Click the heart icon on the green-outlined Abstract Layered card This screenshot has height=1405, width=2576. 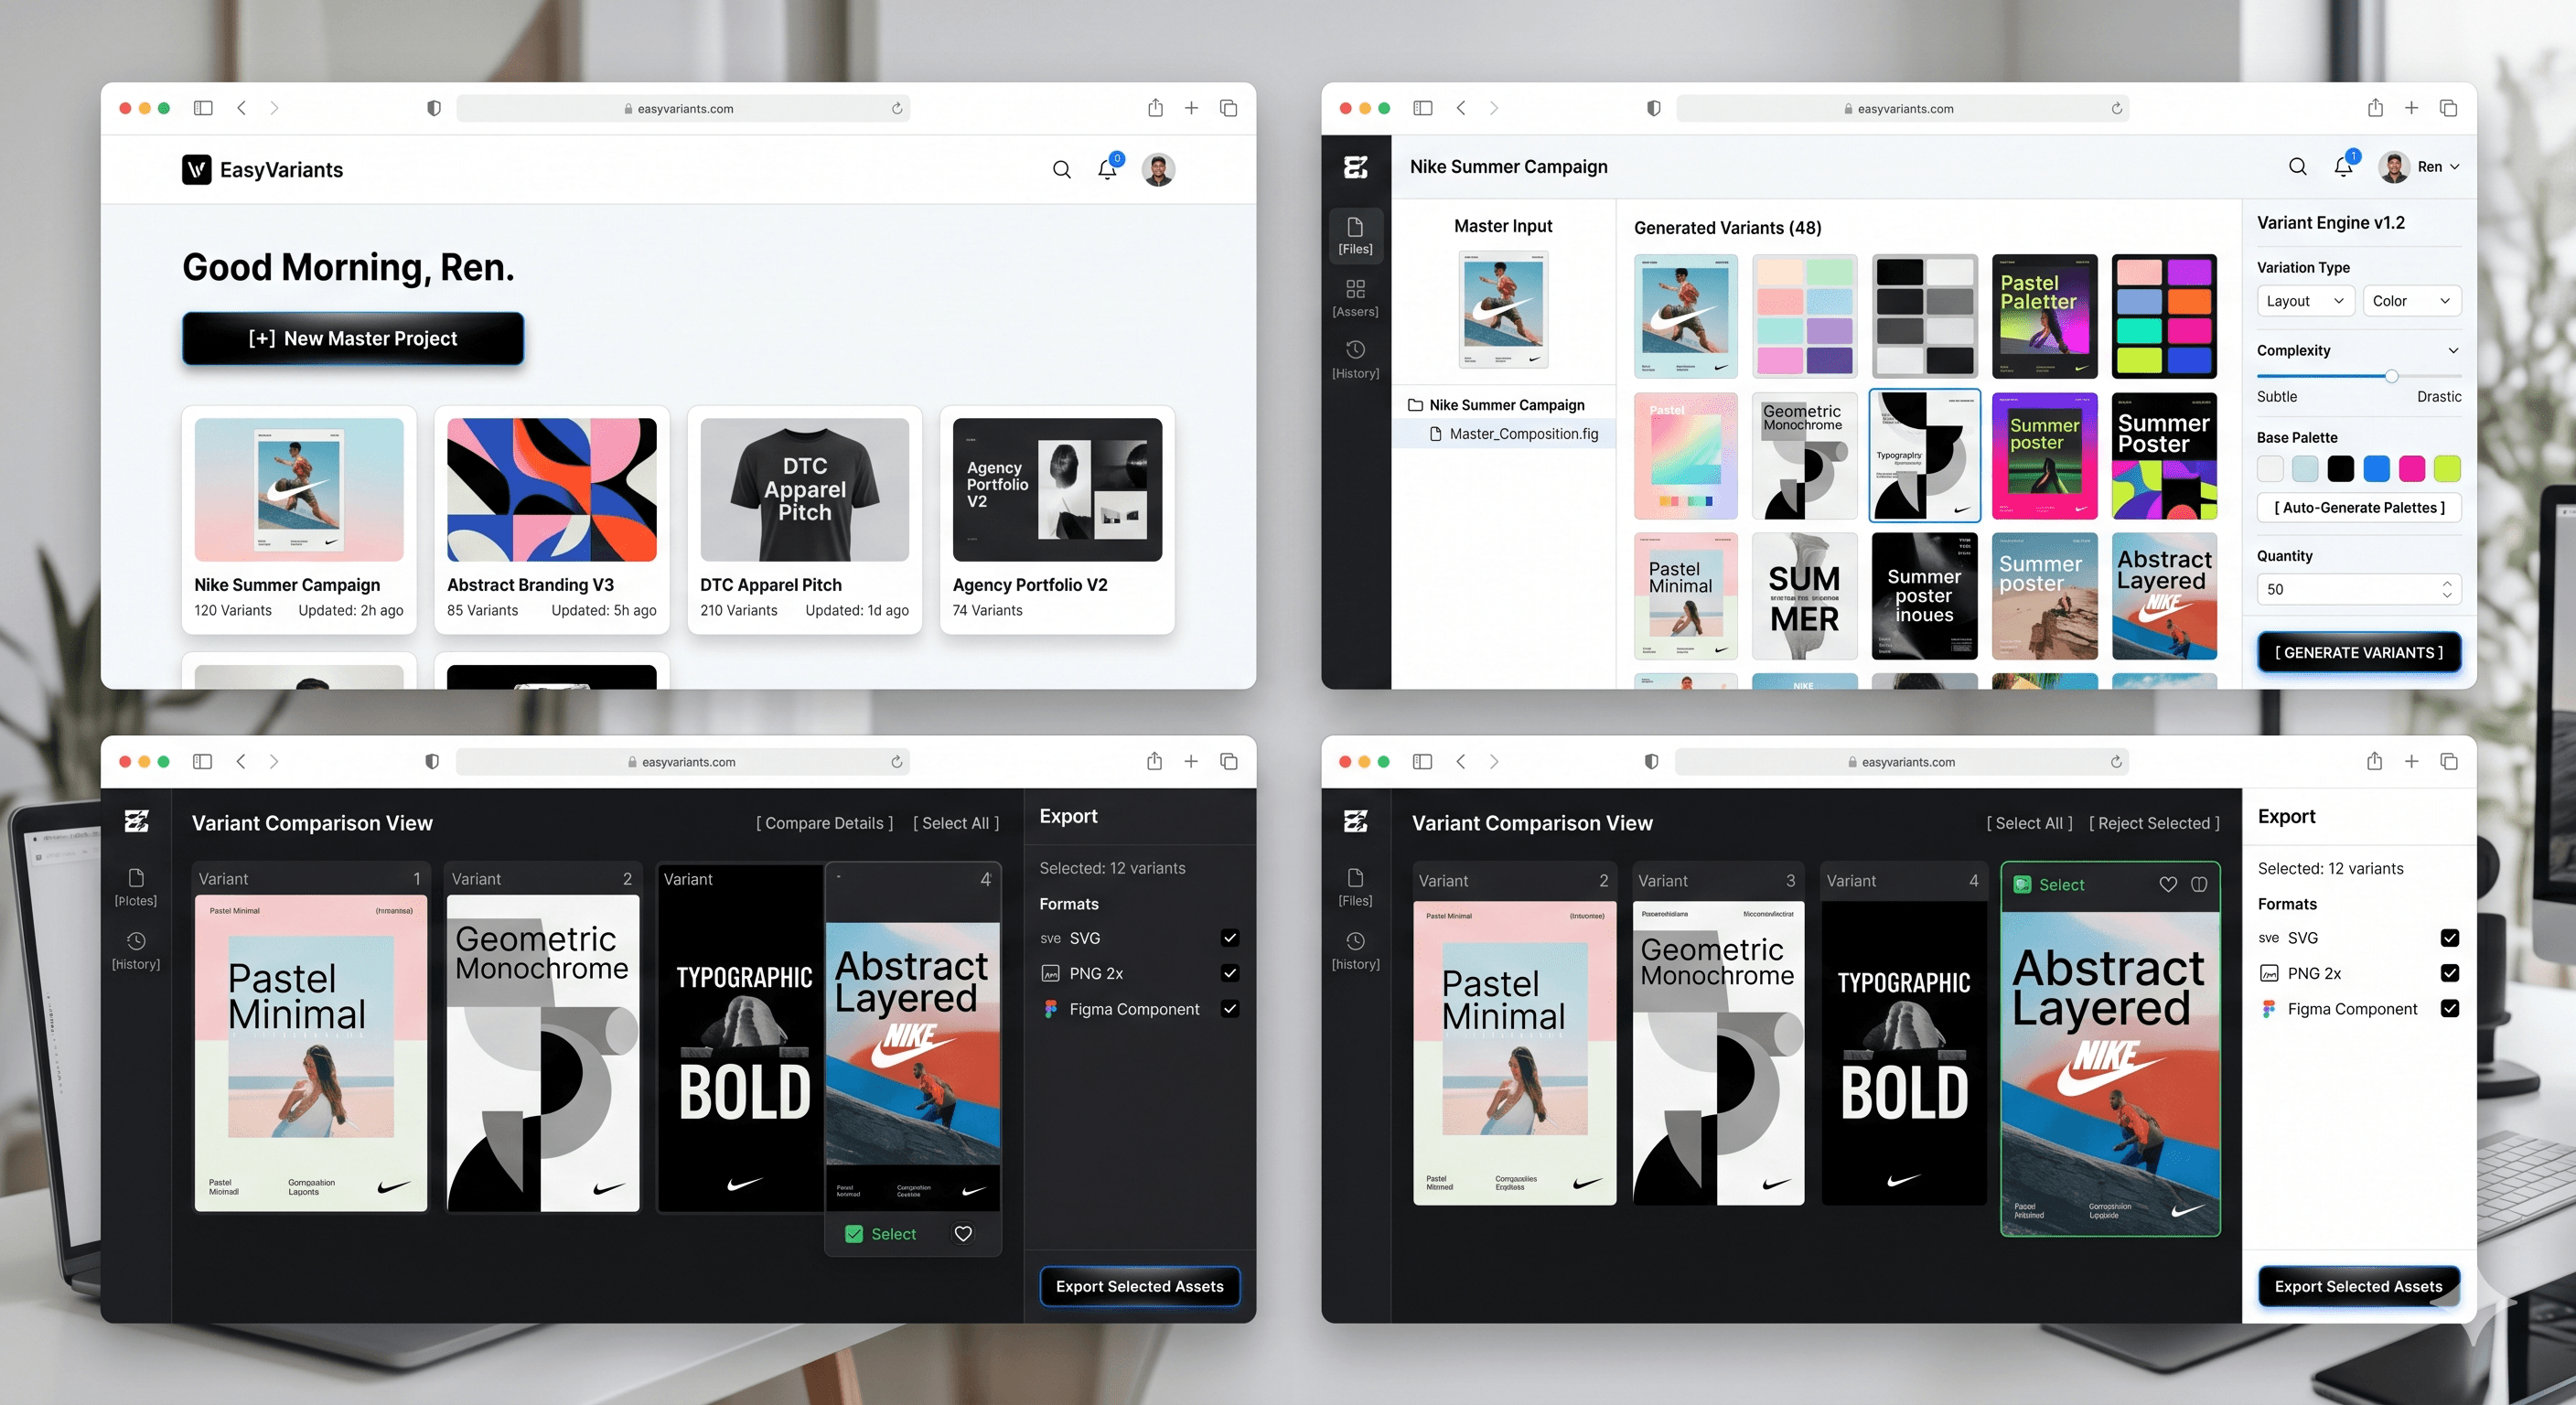[x=2168, y=885]
